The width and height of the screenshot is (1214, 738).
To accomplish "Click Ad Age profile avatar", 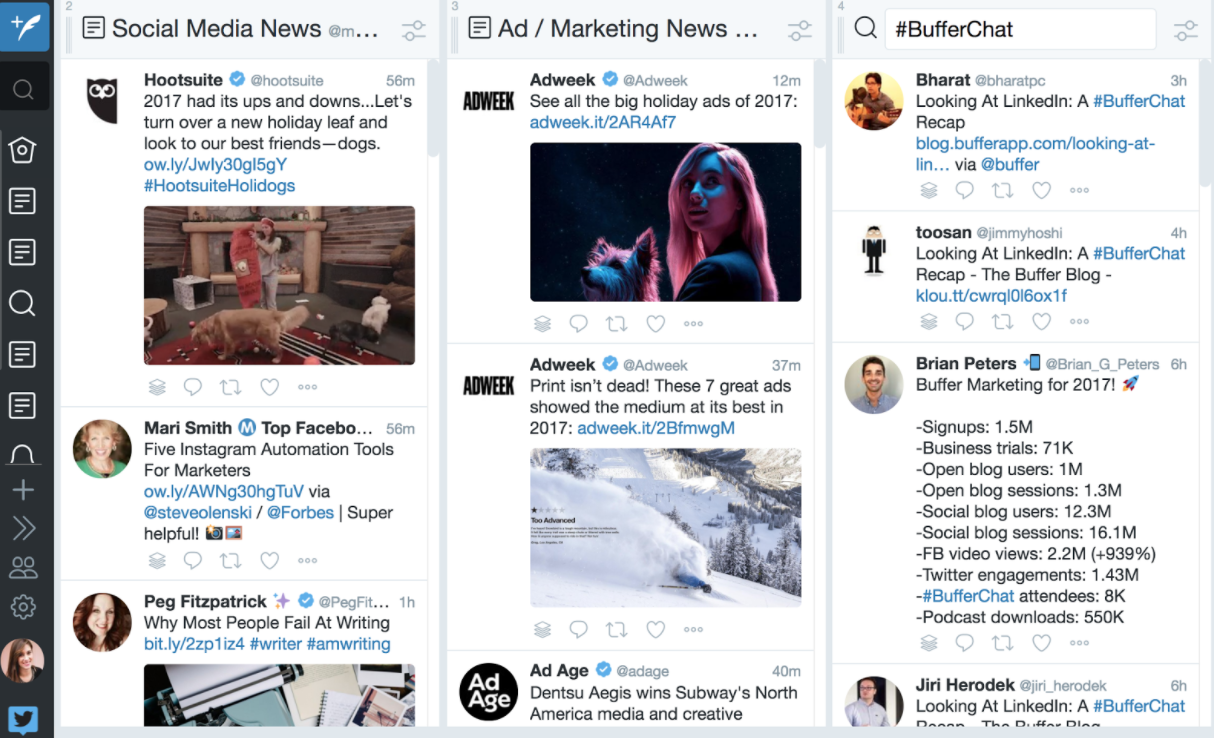I will coord(488,692).
